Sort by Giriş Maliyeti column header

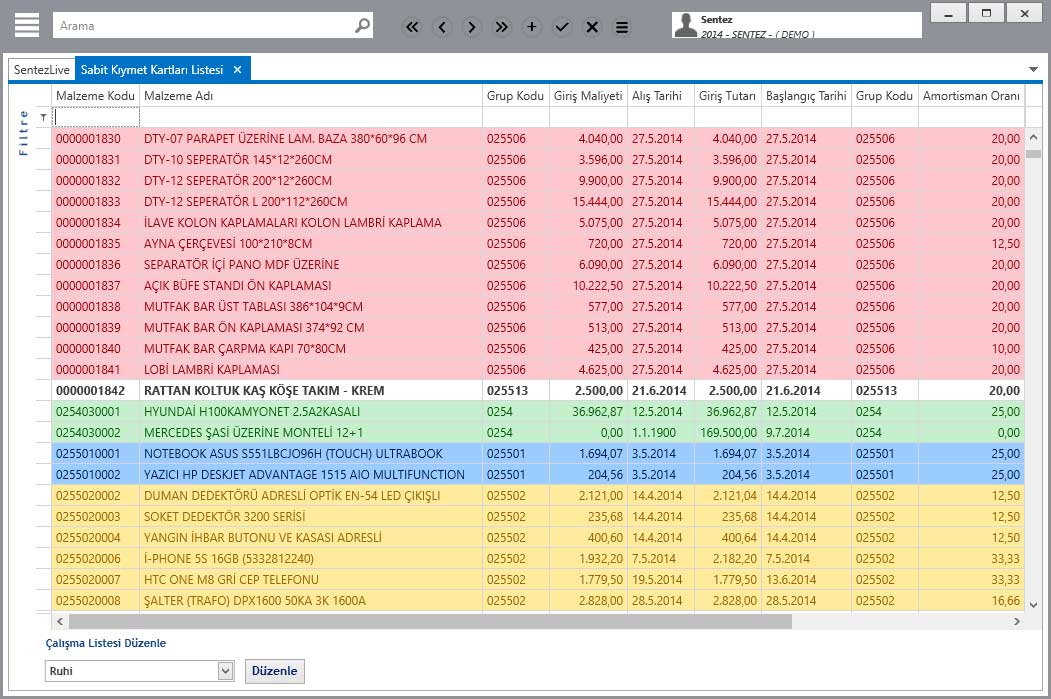pyautogui.click(x=588, y=96)
